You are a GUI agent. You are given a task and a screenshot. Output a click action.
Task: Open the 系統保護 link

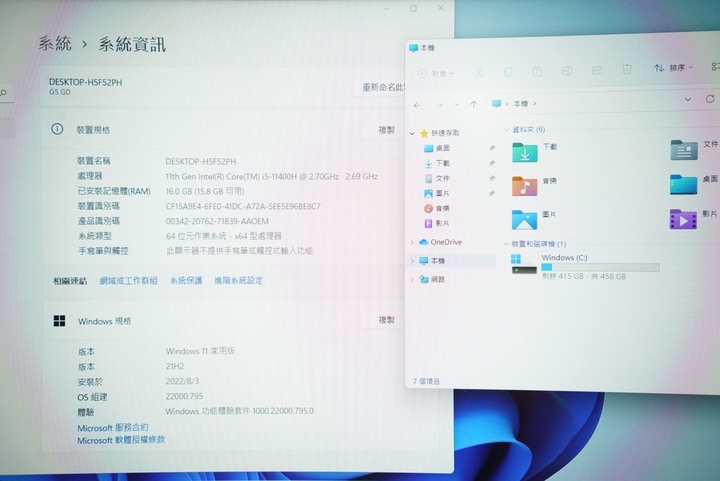tap(186, 280)
